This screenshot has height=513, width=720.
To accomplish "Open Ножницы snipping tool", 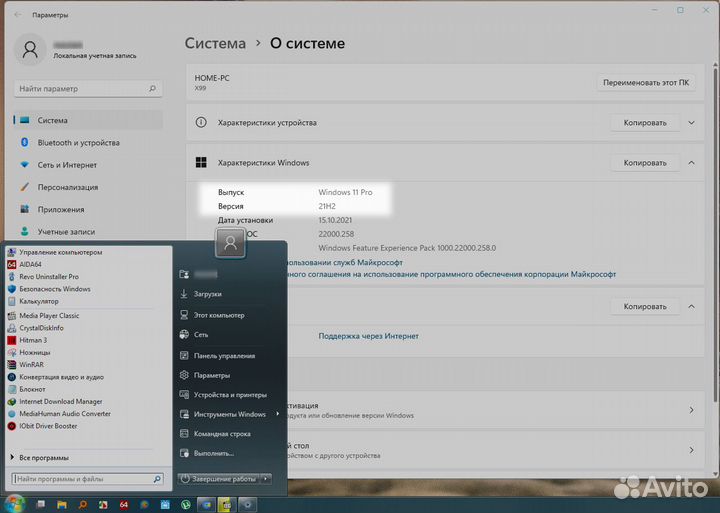I will [x=29, y=353].
